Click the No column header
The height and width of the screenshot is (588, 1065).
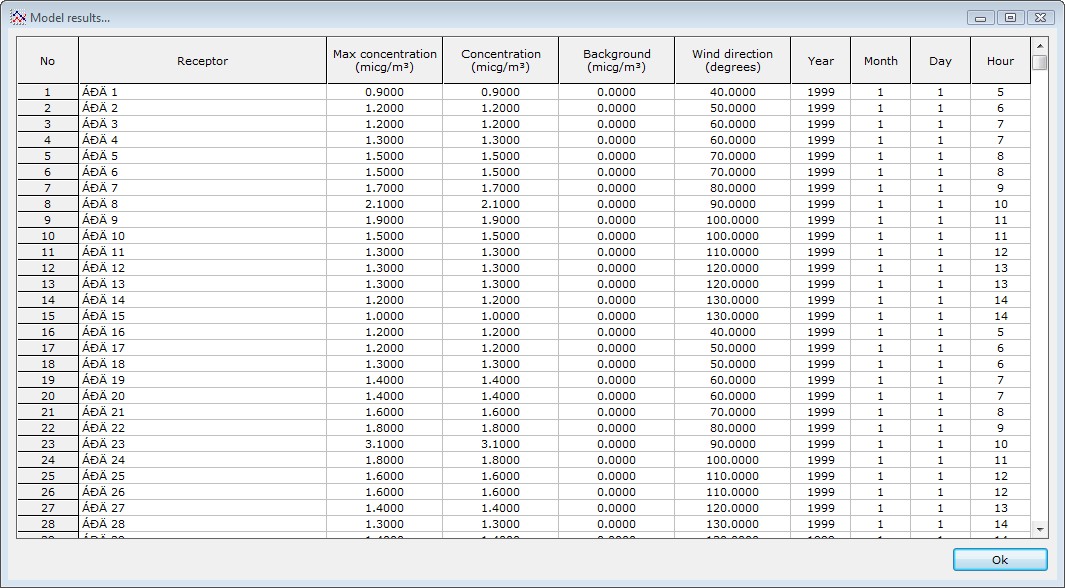coord(47,61)
